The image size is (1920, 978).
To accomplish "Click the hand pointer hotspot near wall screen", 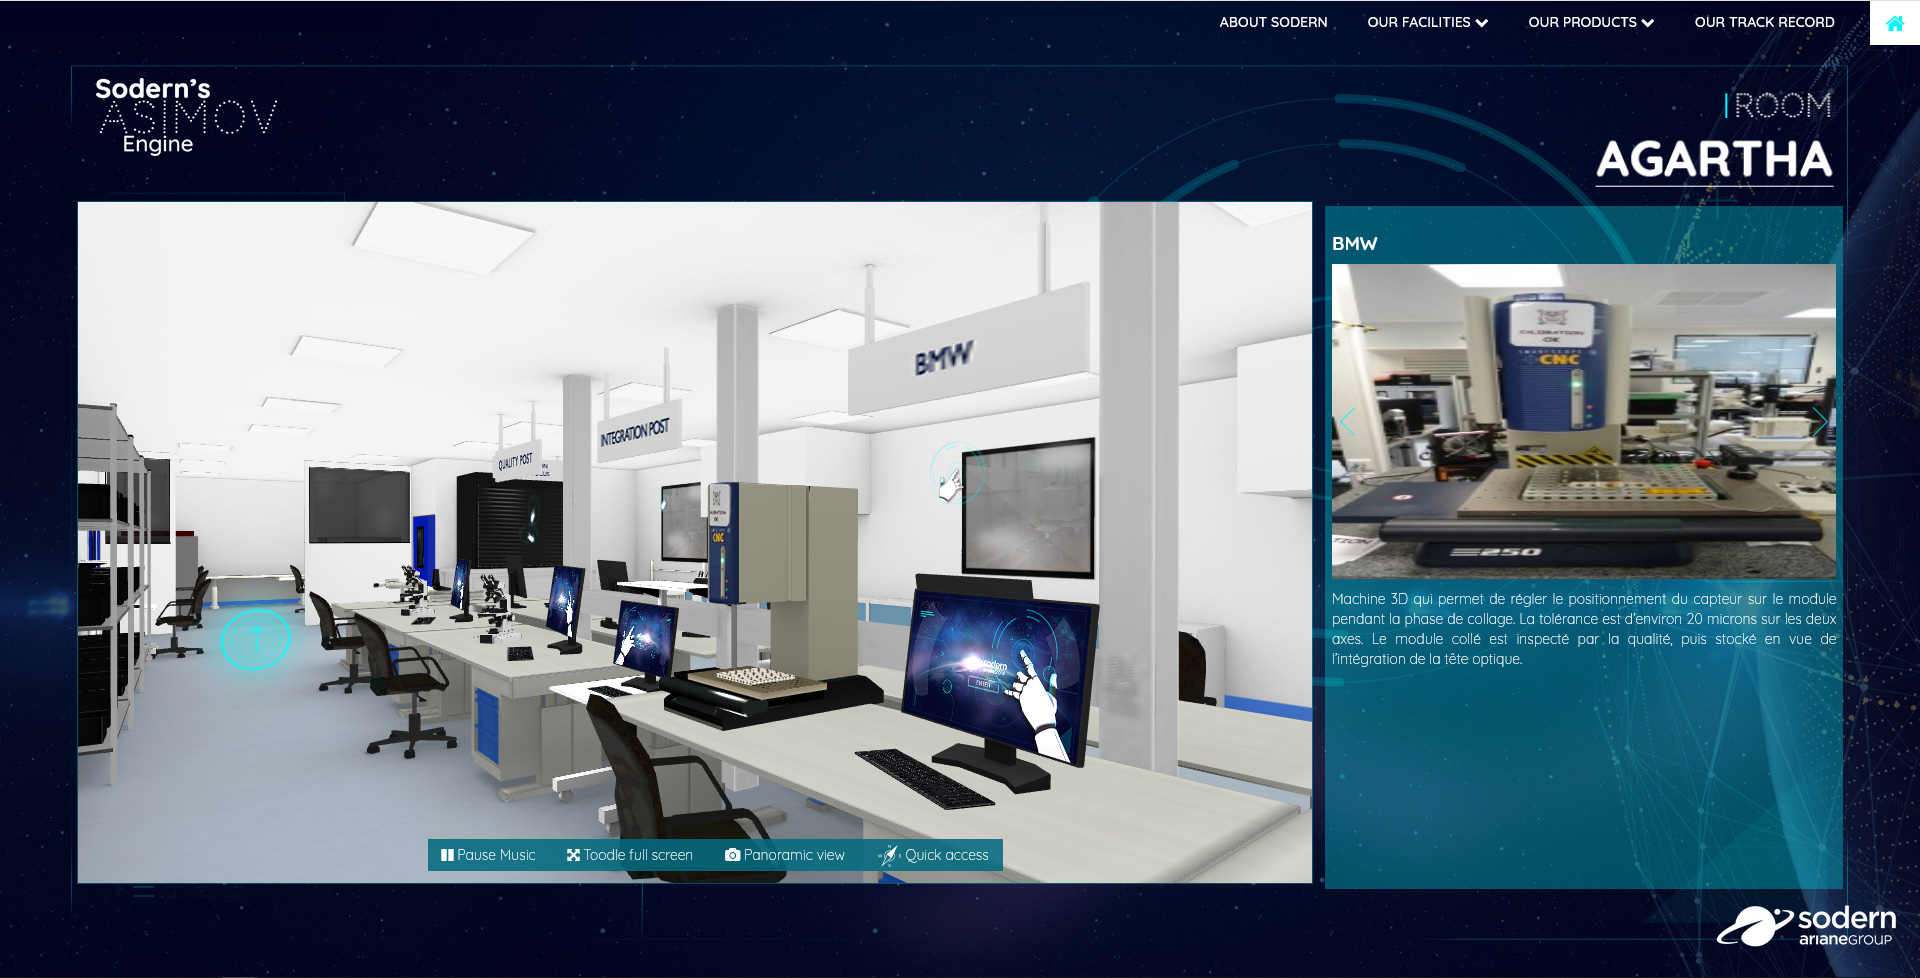I will (953, 477).
